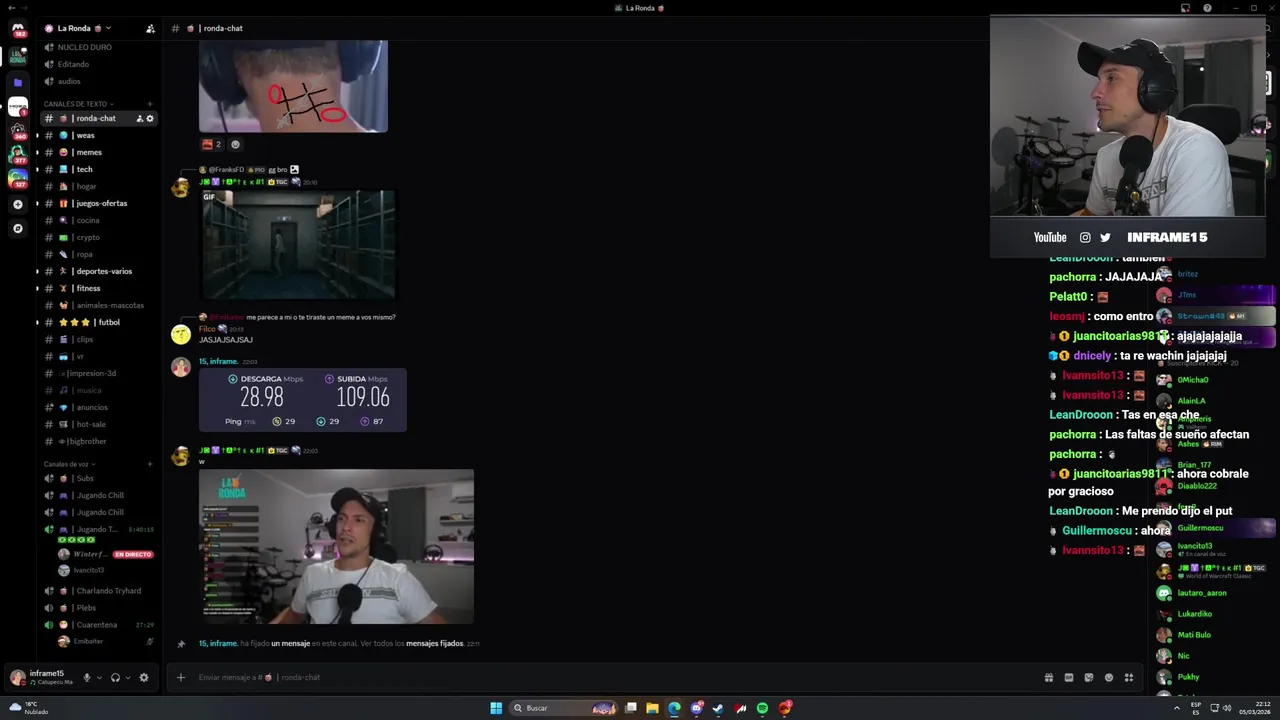
Task: Join the Cuarentena voice channel
Action: 98,625
